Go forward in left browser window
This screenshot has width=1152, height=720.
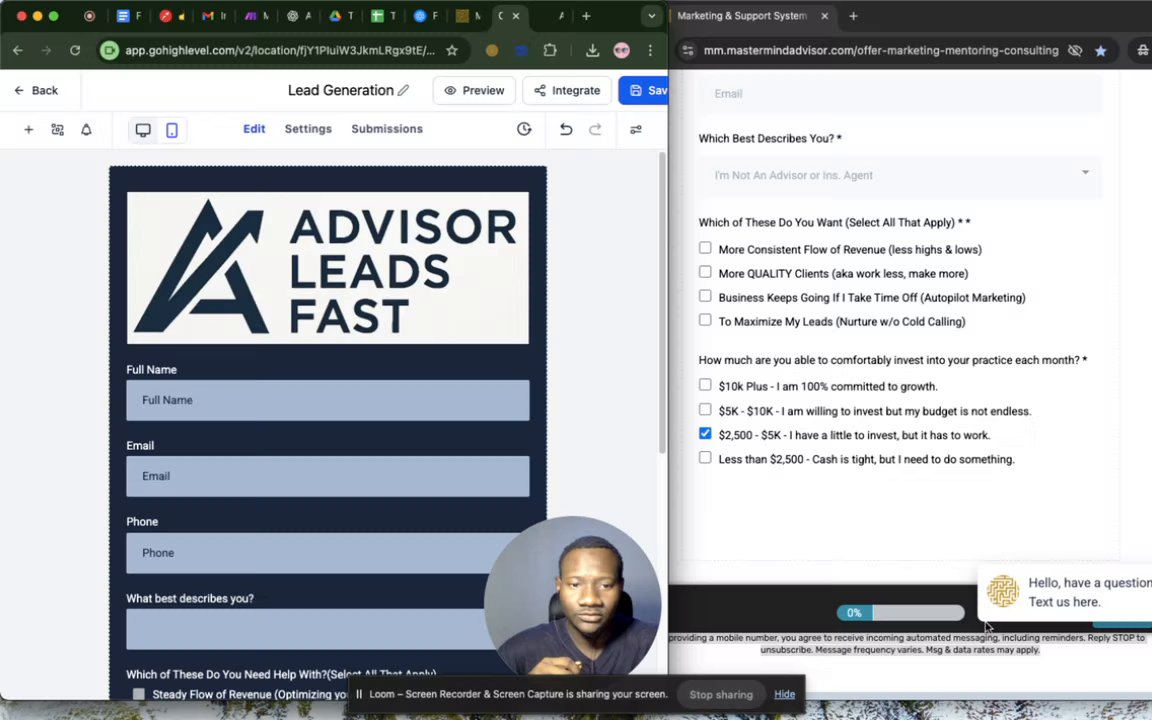click(x=46, y=50)
